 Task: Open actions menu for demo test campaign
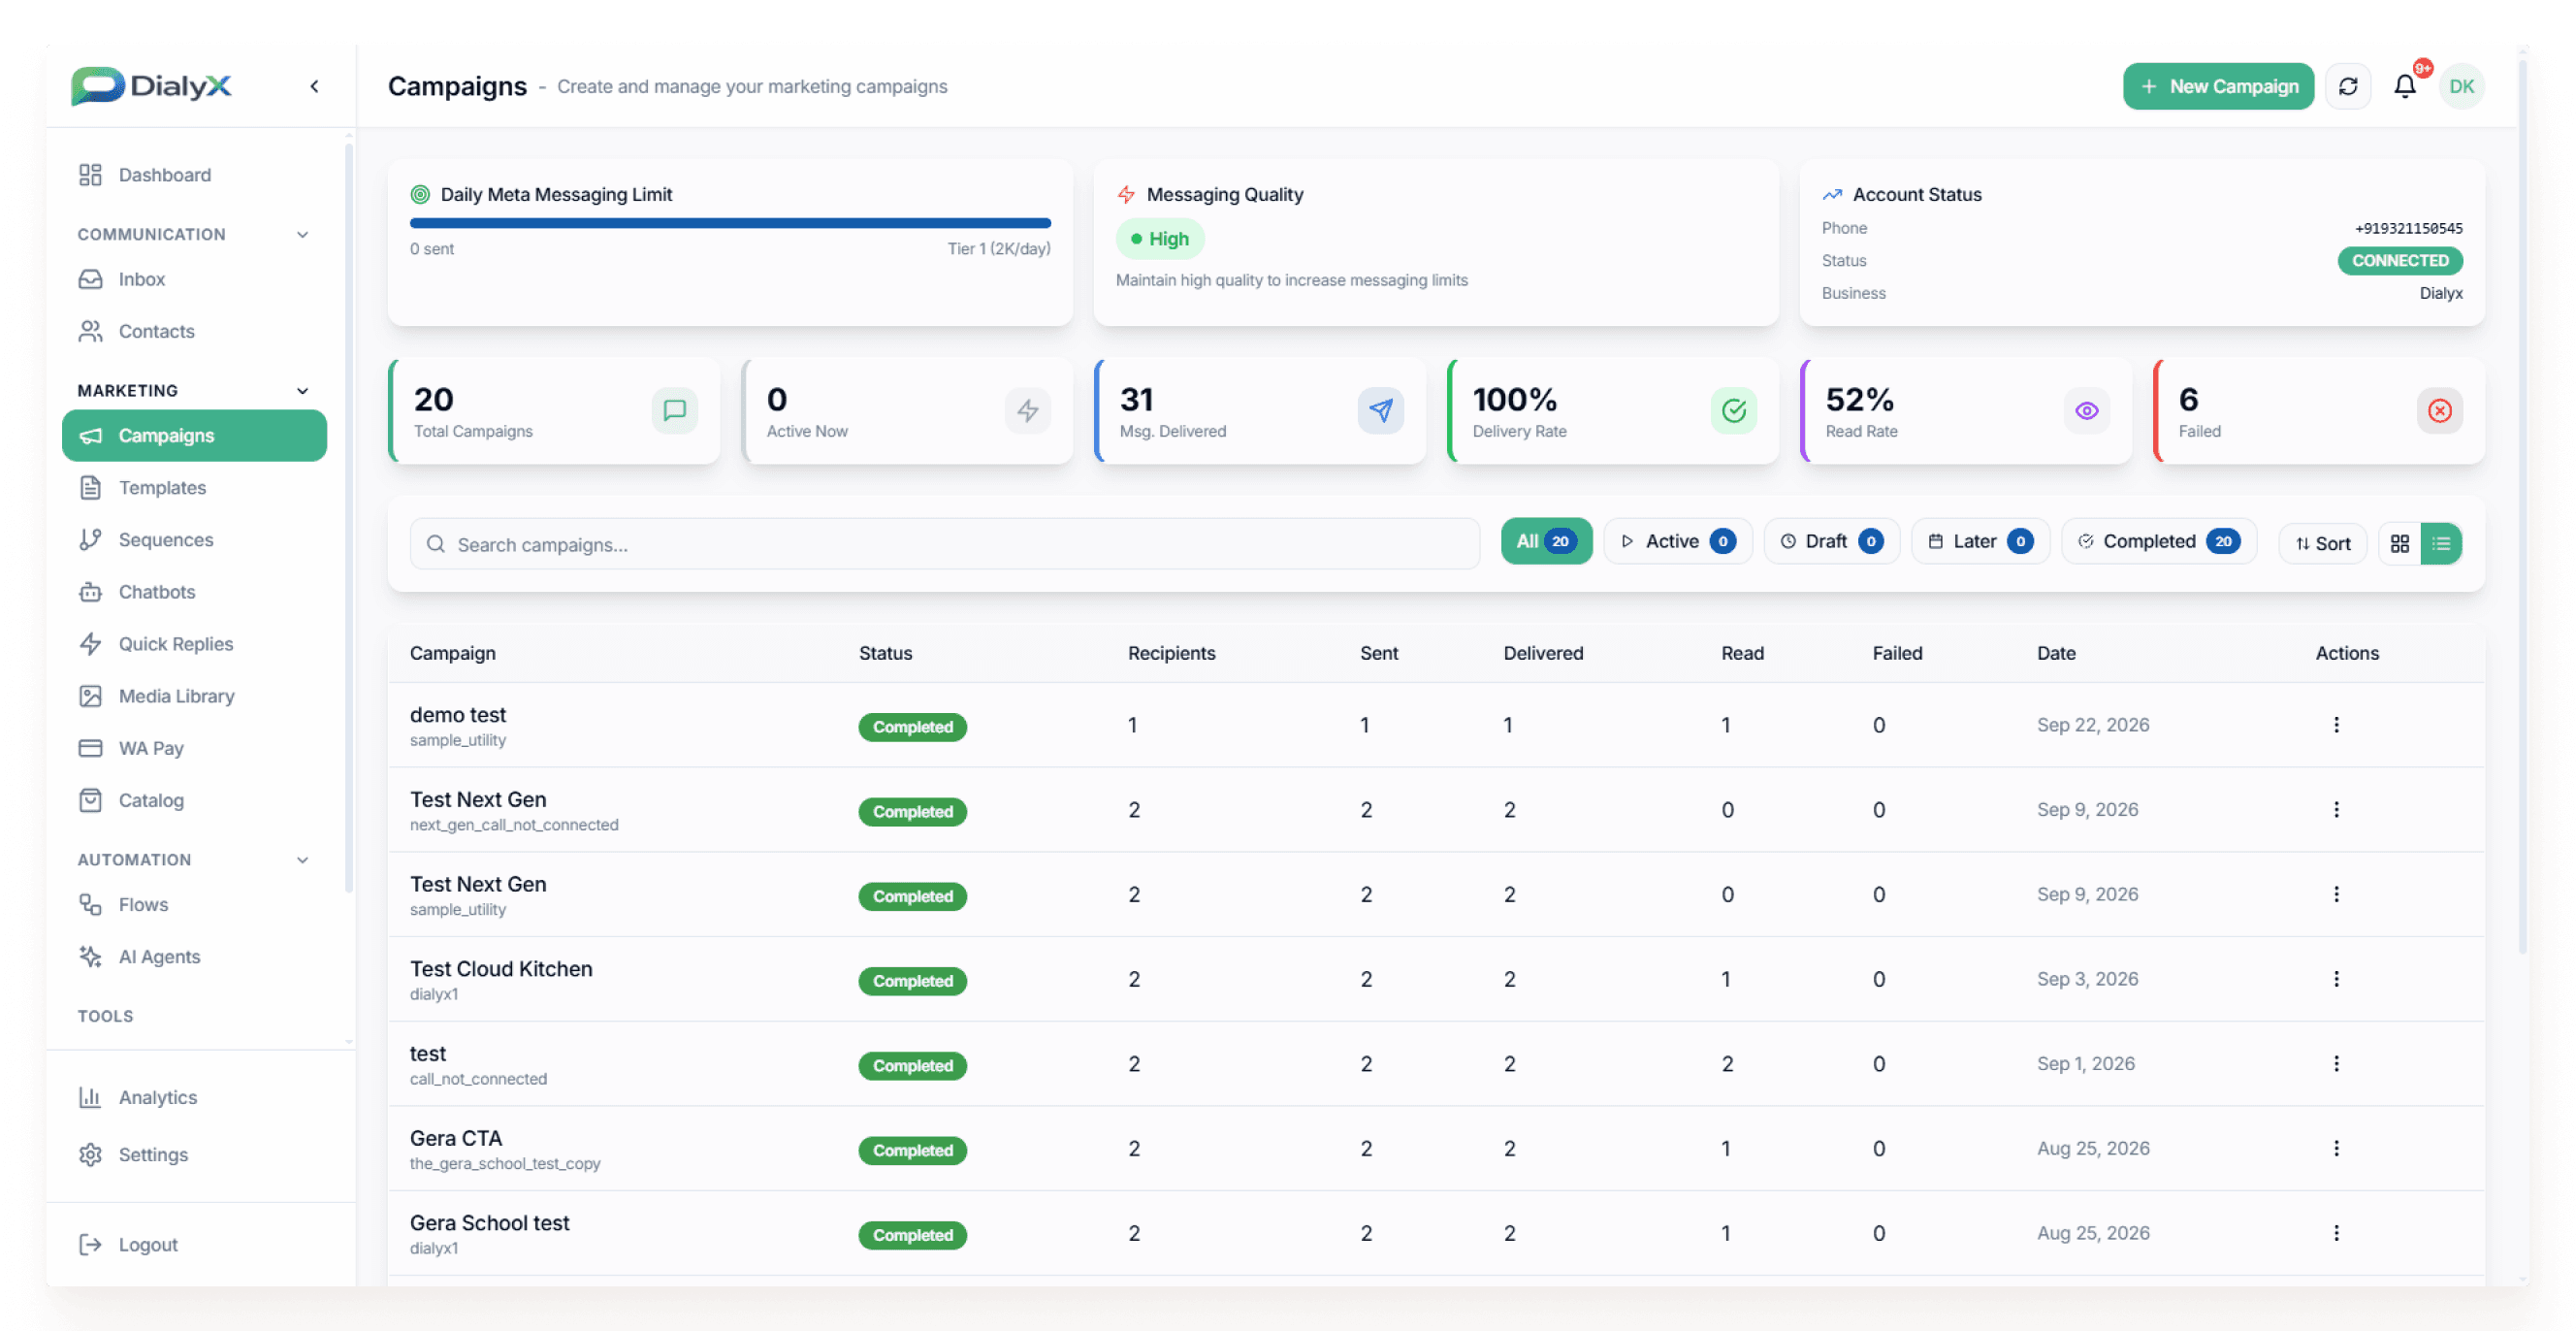[2336, 724]
